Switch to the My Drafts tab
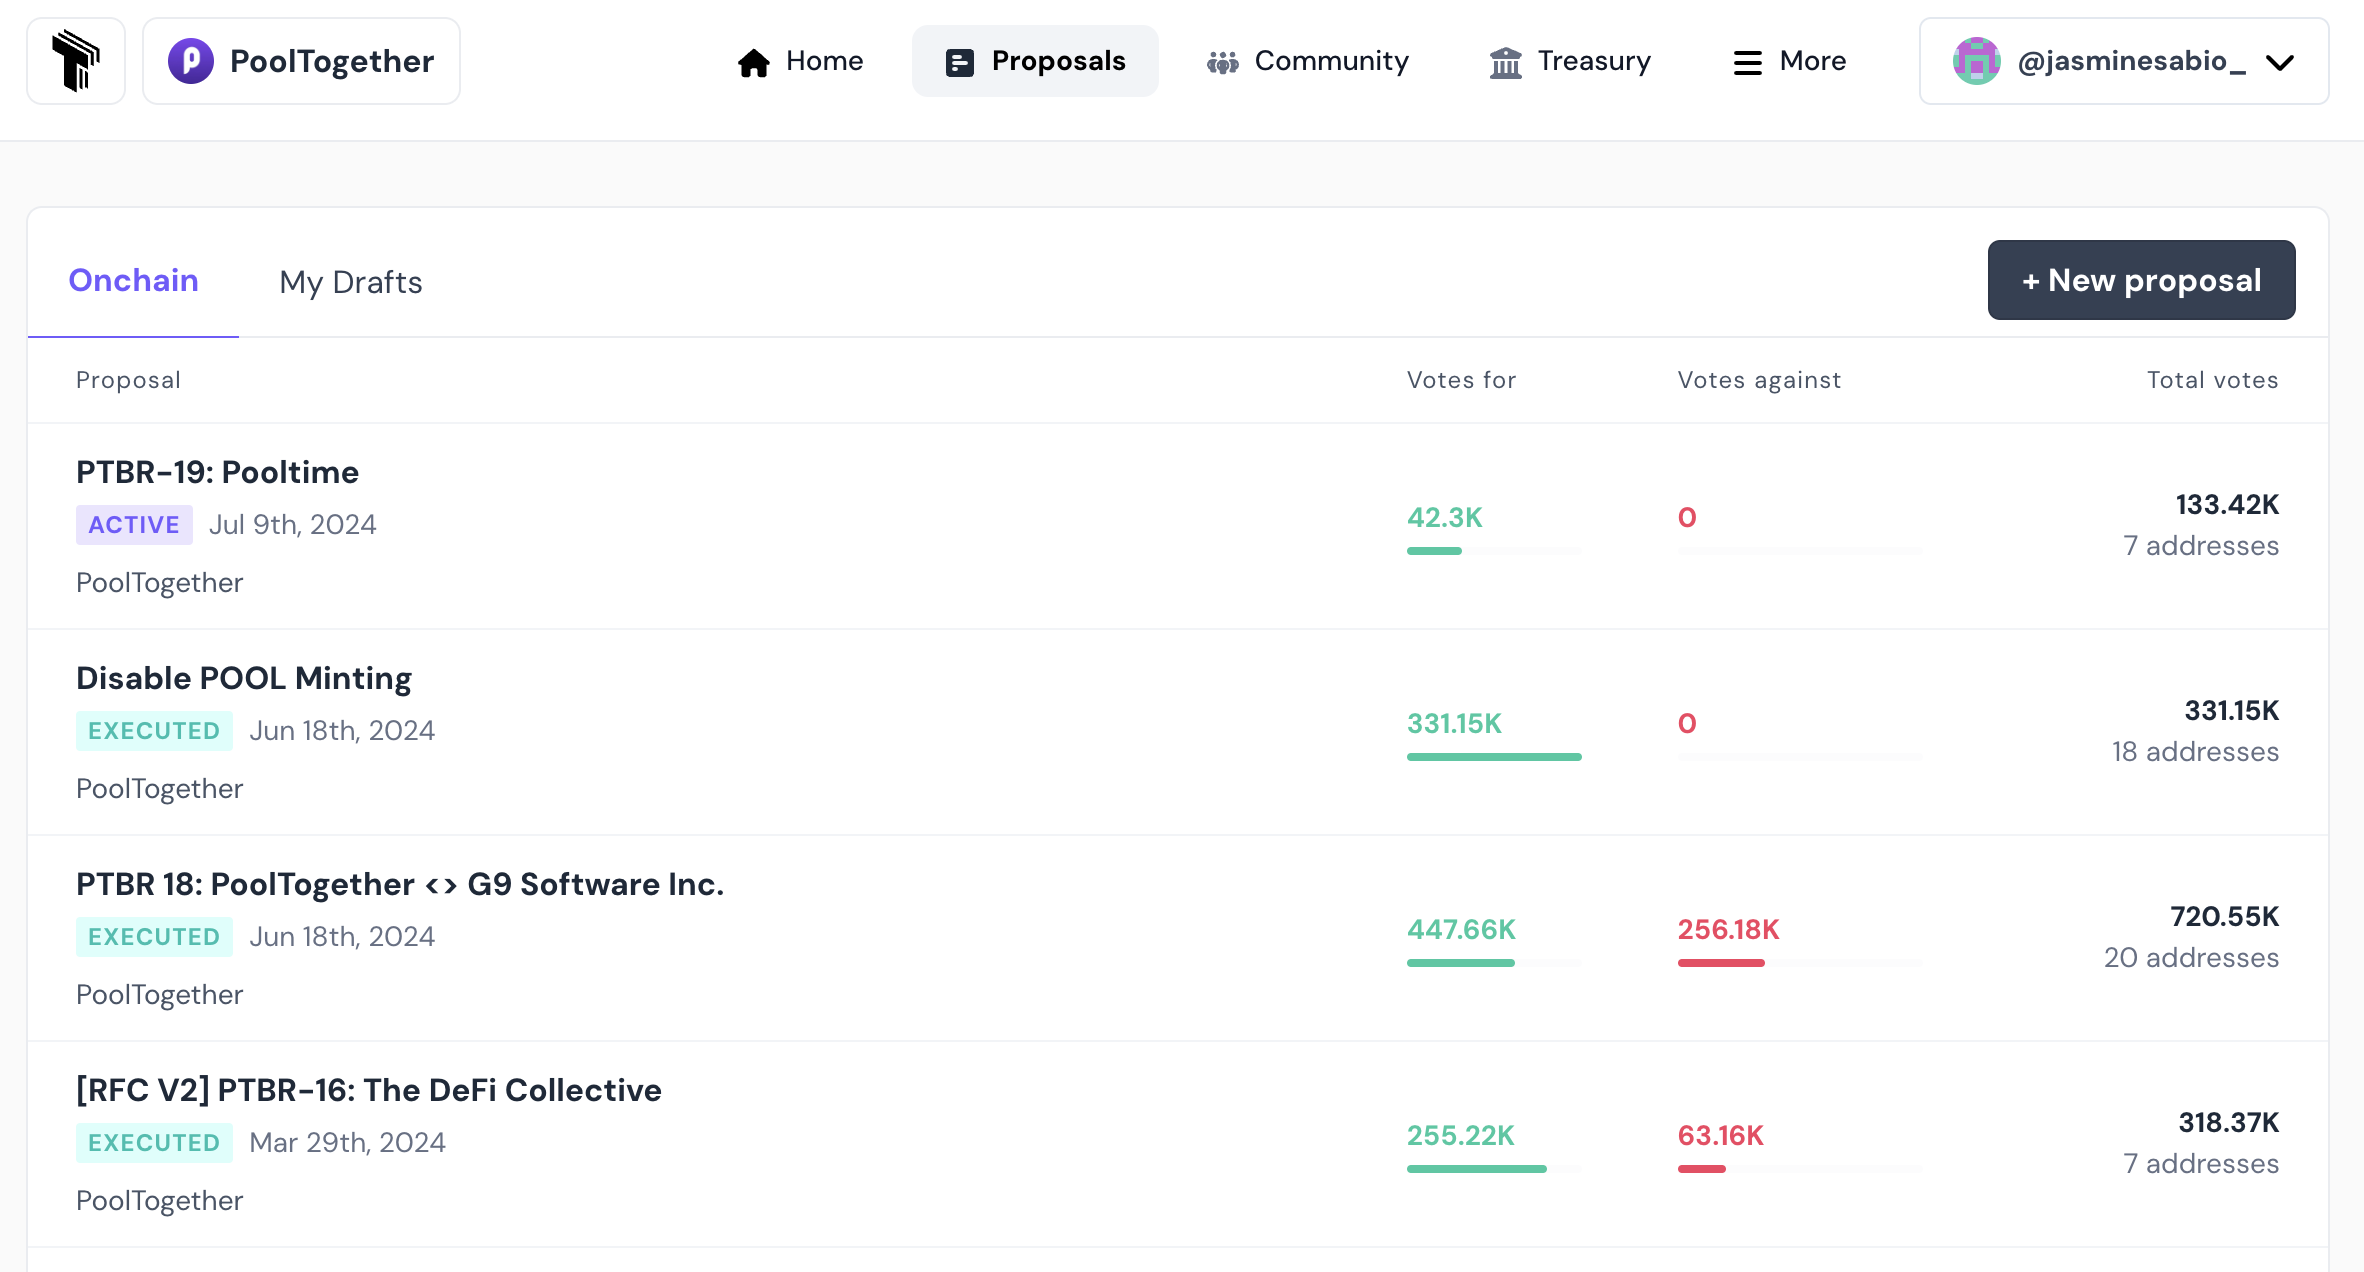 pyautogui.click(x=350, y=282)
